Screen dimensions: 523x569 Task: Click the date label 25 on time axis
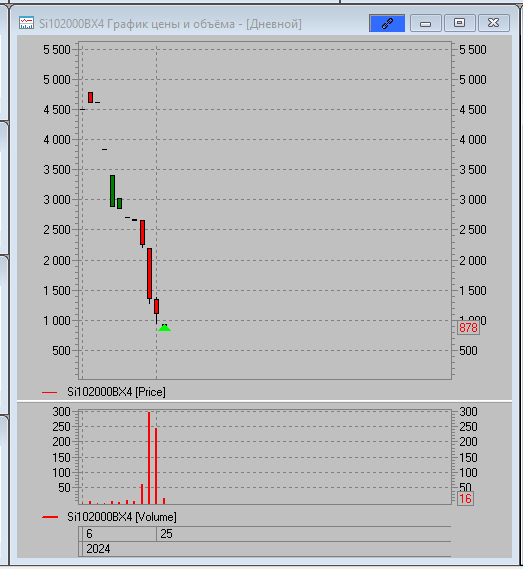coord(167,534)
